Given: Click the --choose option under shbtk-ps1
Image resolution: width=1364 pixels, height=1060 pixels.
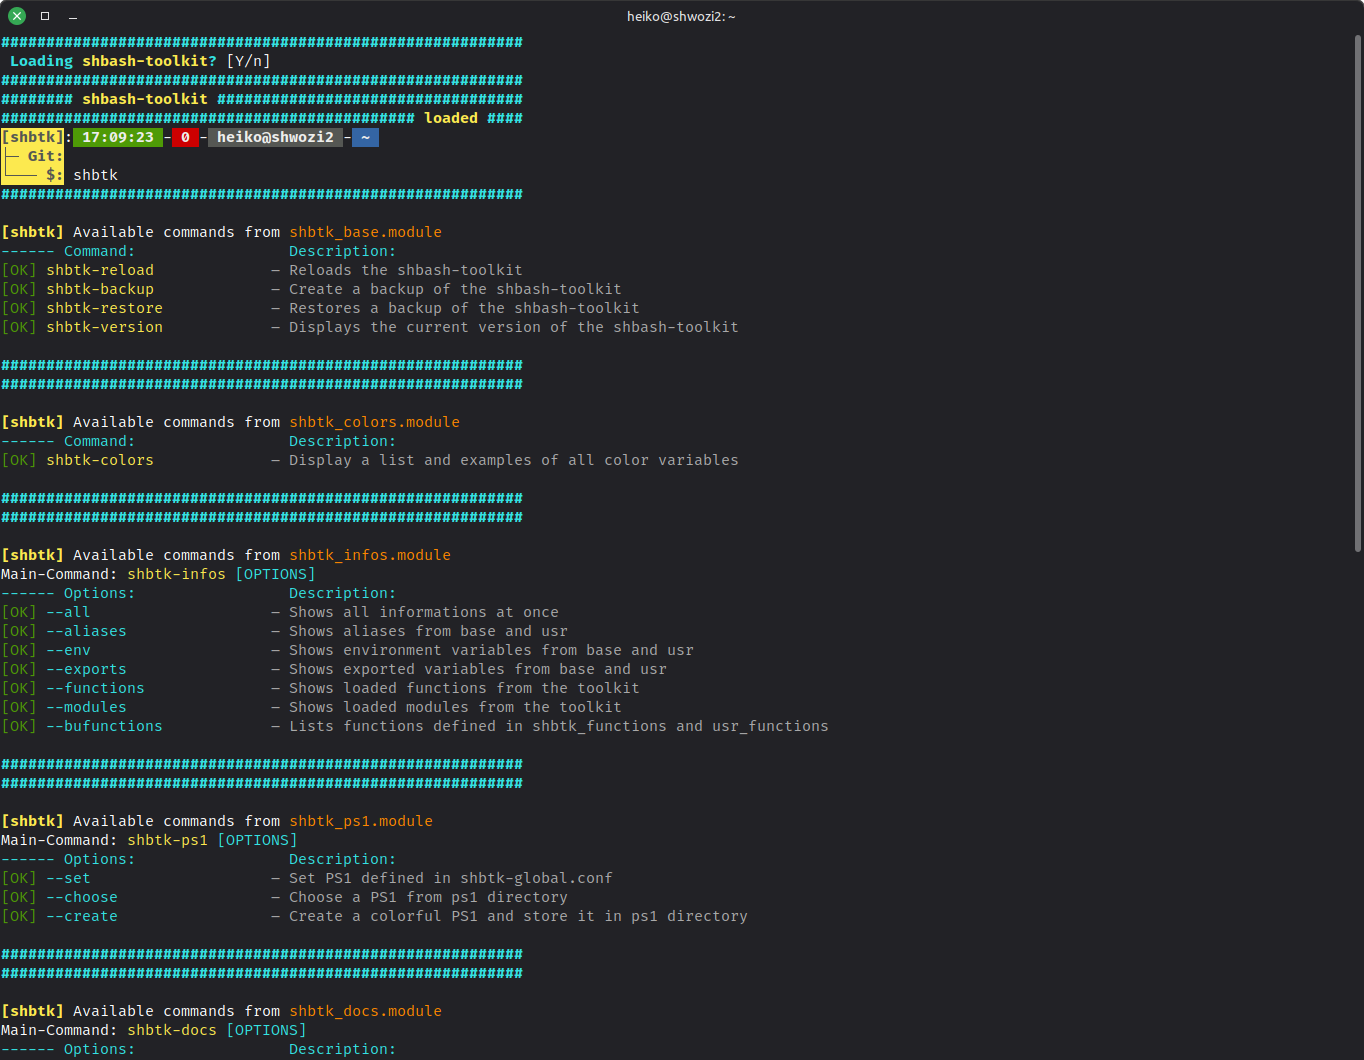Looking at the screenshot, I should [x=82, y=897].
